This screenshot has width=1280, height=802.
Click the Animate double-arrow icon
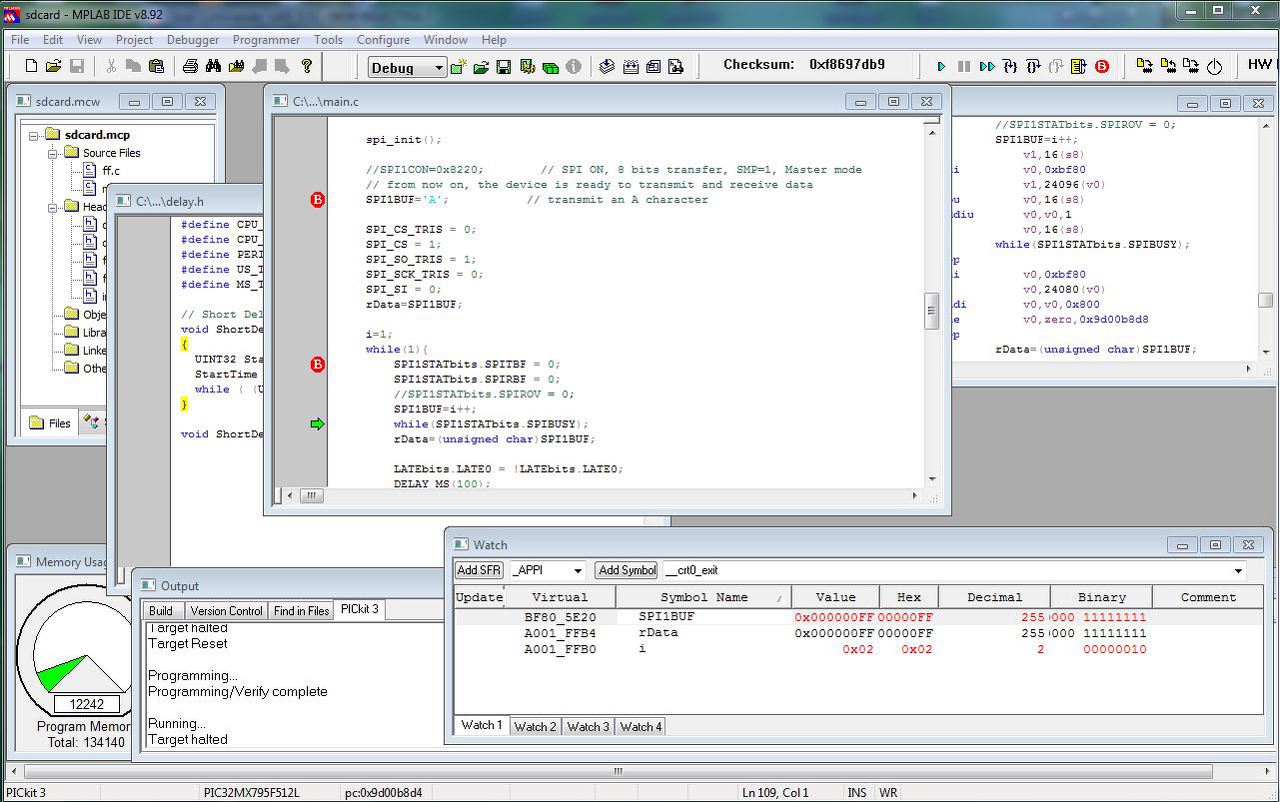pos(987,67)
